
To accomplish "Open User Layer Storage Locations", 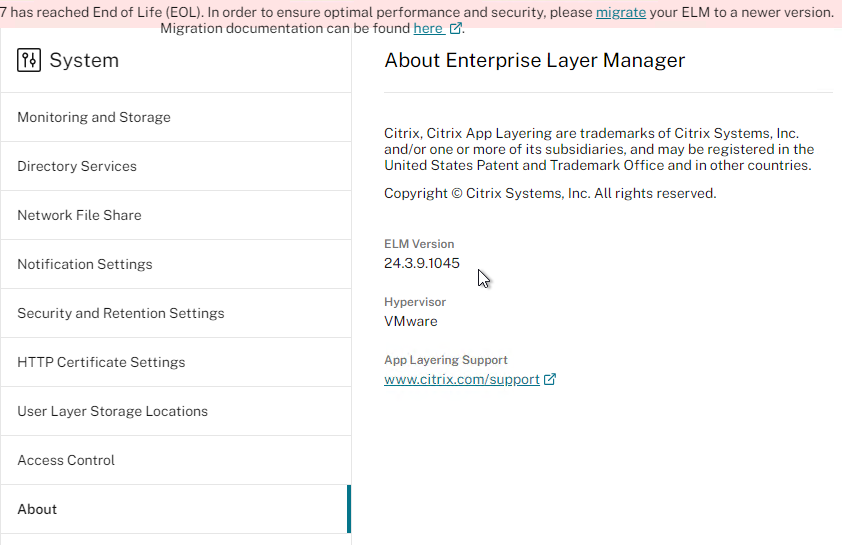I will (x=176, y=411).
